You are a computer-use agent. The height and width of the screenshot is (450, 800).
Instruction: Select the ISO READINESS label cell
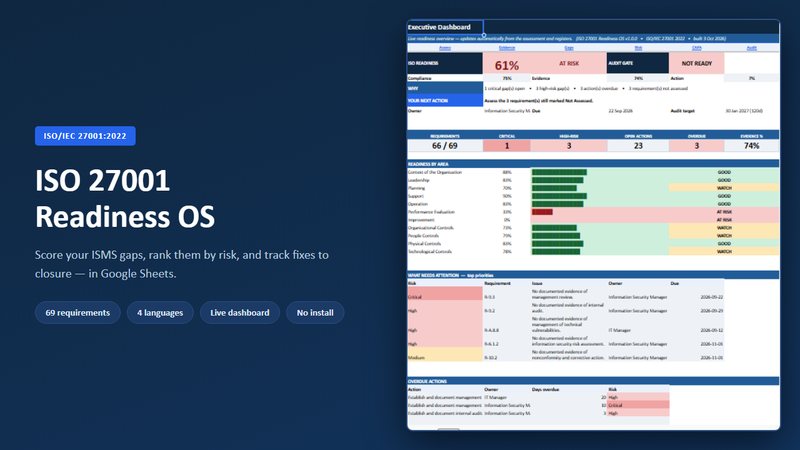click(x=445, y=63)
